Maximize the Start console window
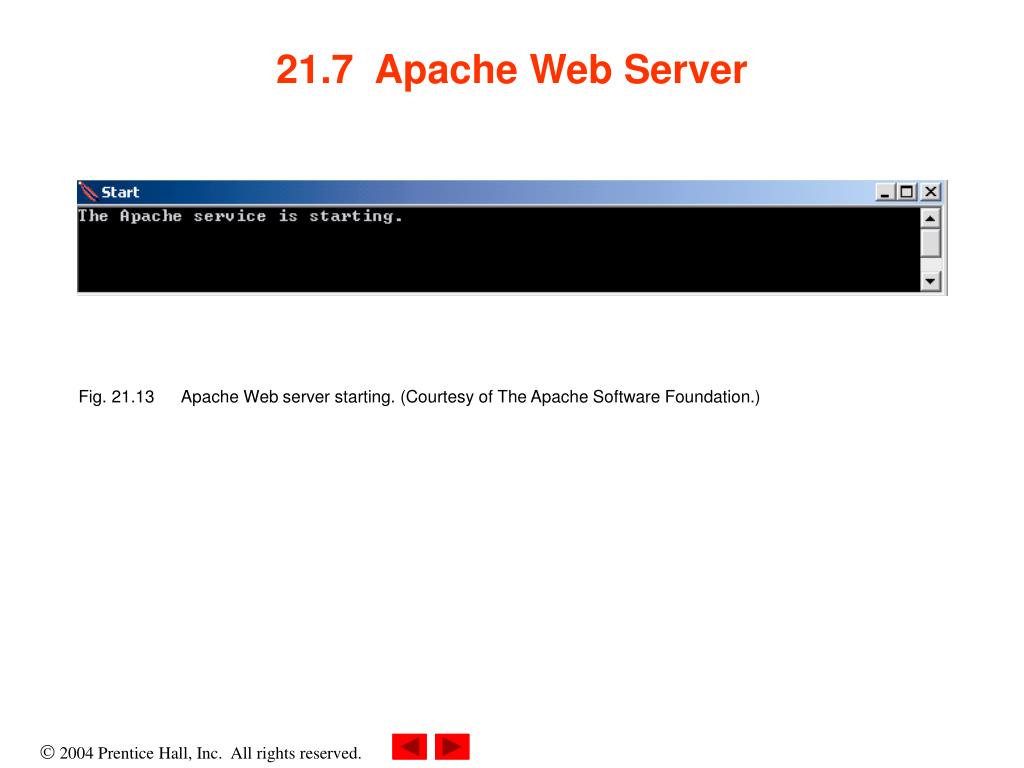 pyautogui.click(x=906, y=192)
